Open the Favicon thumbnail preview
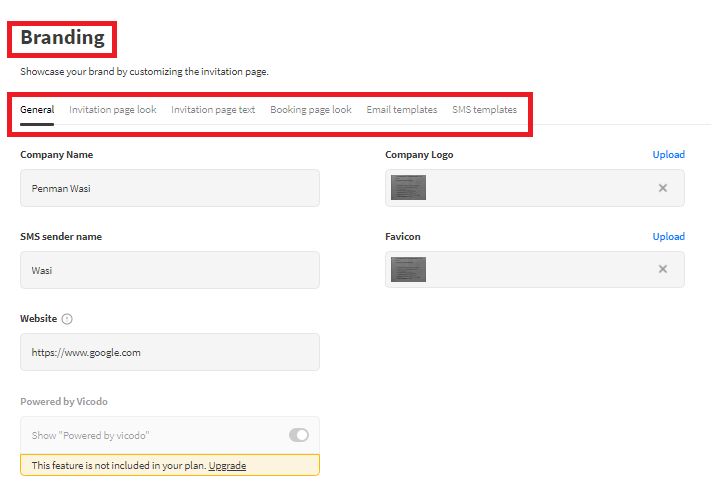Image resolution: width=711 pixels, height=496 pixels. [409, 269]
